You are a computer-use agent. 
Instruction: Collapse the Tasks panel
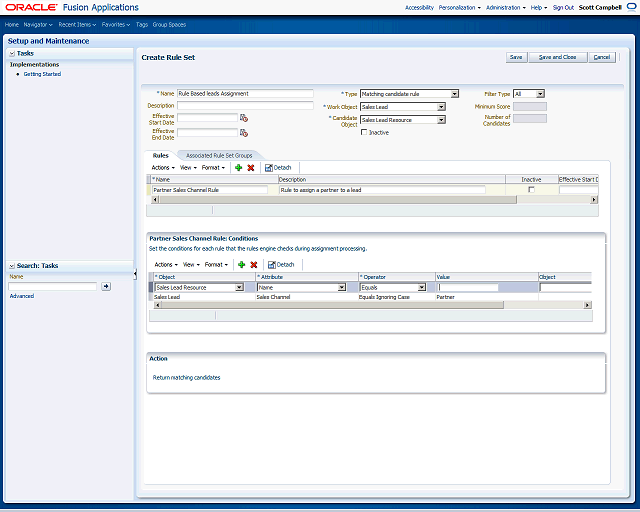pyautogui.click(x=12, y=53)
